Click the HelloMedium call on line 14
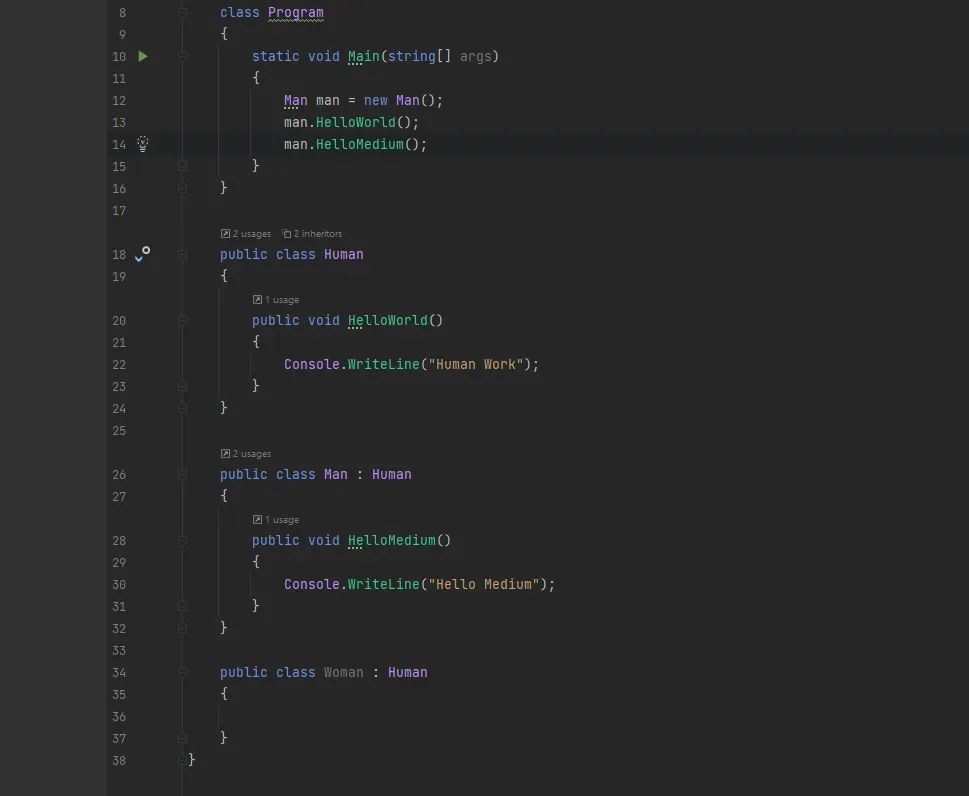 360,144
